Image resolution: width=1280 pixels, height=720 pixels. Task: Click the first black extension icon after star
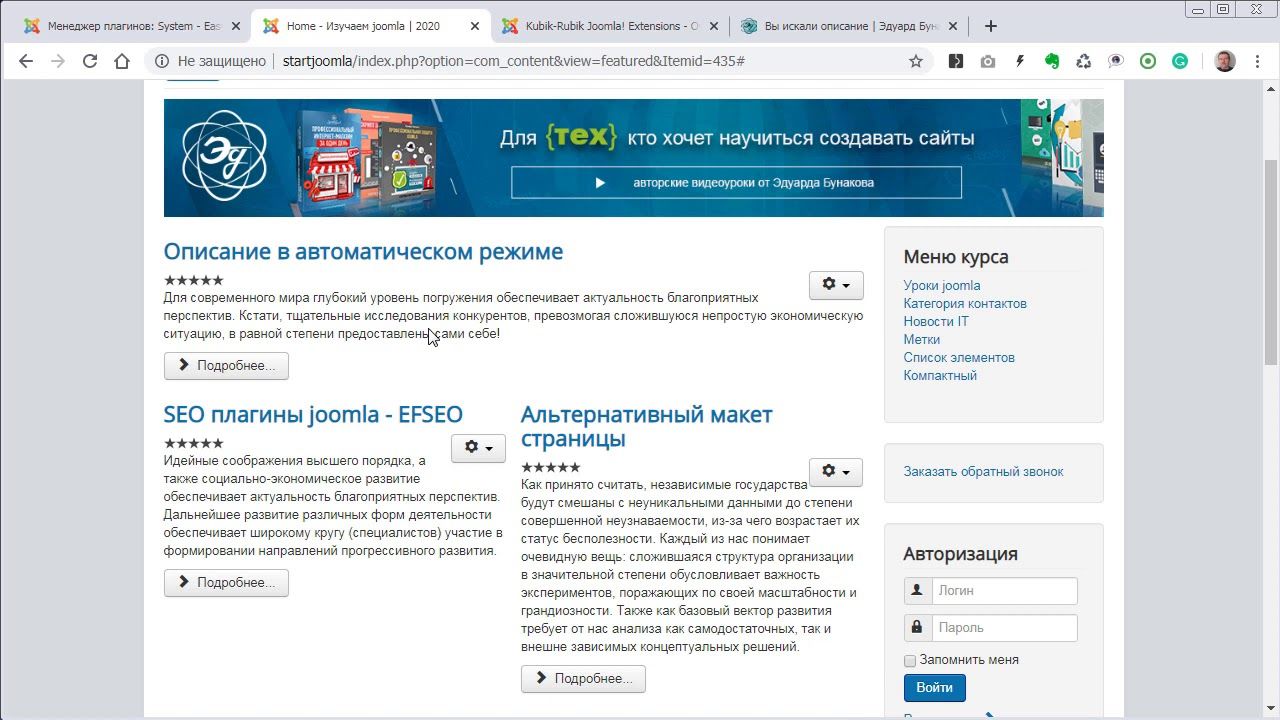[x=956, y=61]
